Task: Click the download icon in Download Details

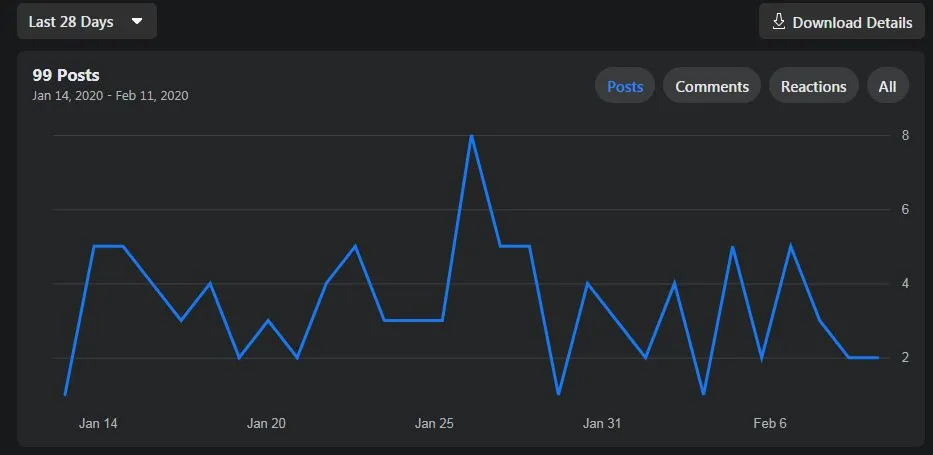Action: click(778, 22)
